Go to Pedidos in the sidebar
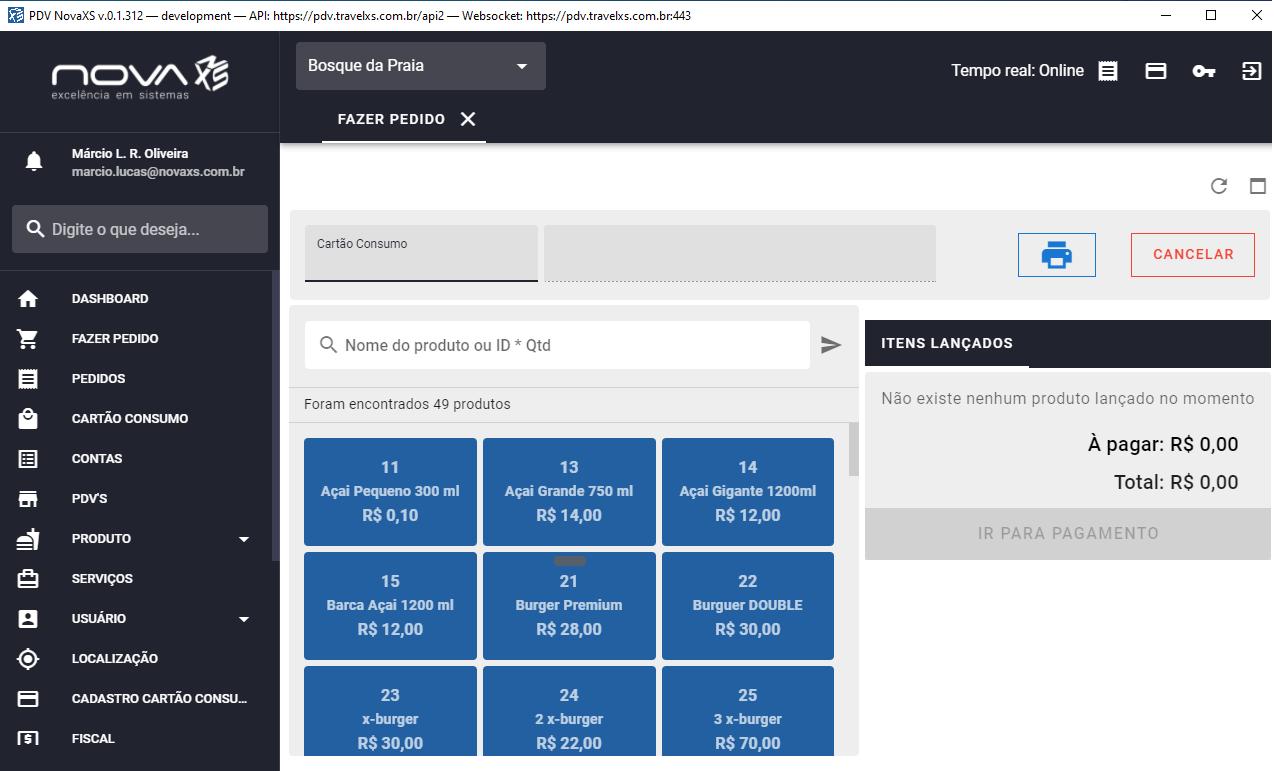The height and width of the screenshot is (771, 1274). click(x=98, y=379)
